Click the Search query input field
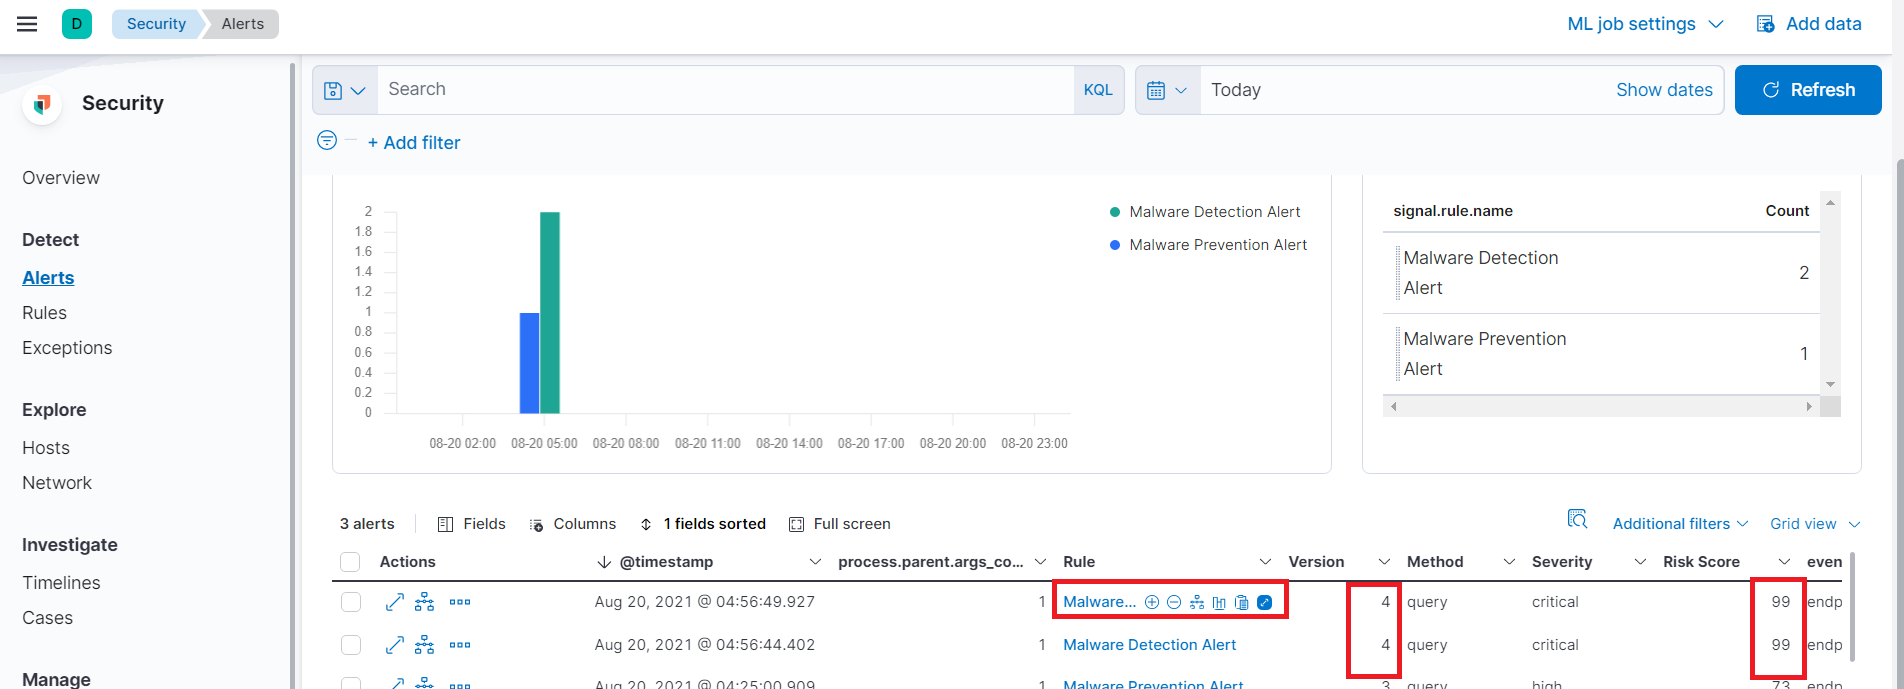Viewport: 1904px width, 689px height. coord(725,90)
